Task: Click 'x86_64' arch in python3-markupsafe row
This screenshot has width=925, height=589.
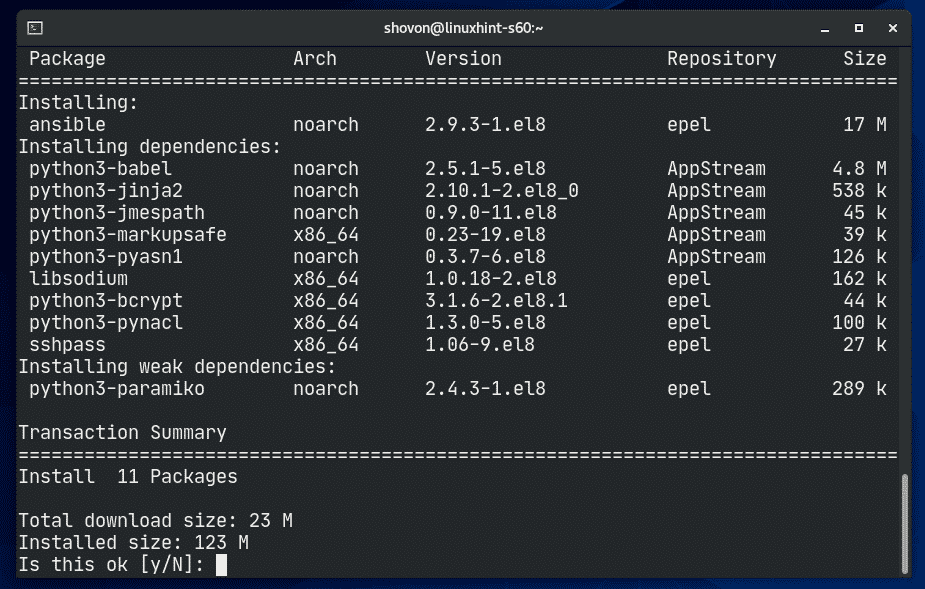Action: [x=326, y=235]
